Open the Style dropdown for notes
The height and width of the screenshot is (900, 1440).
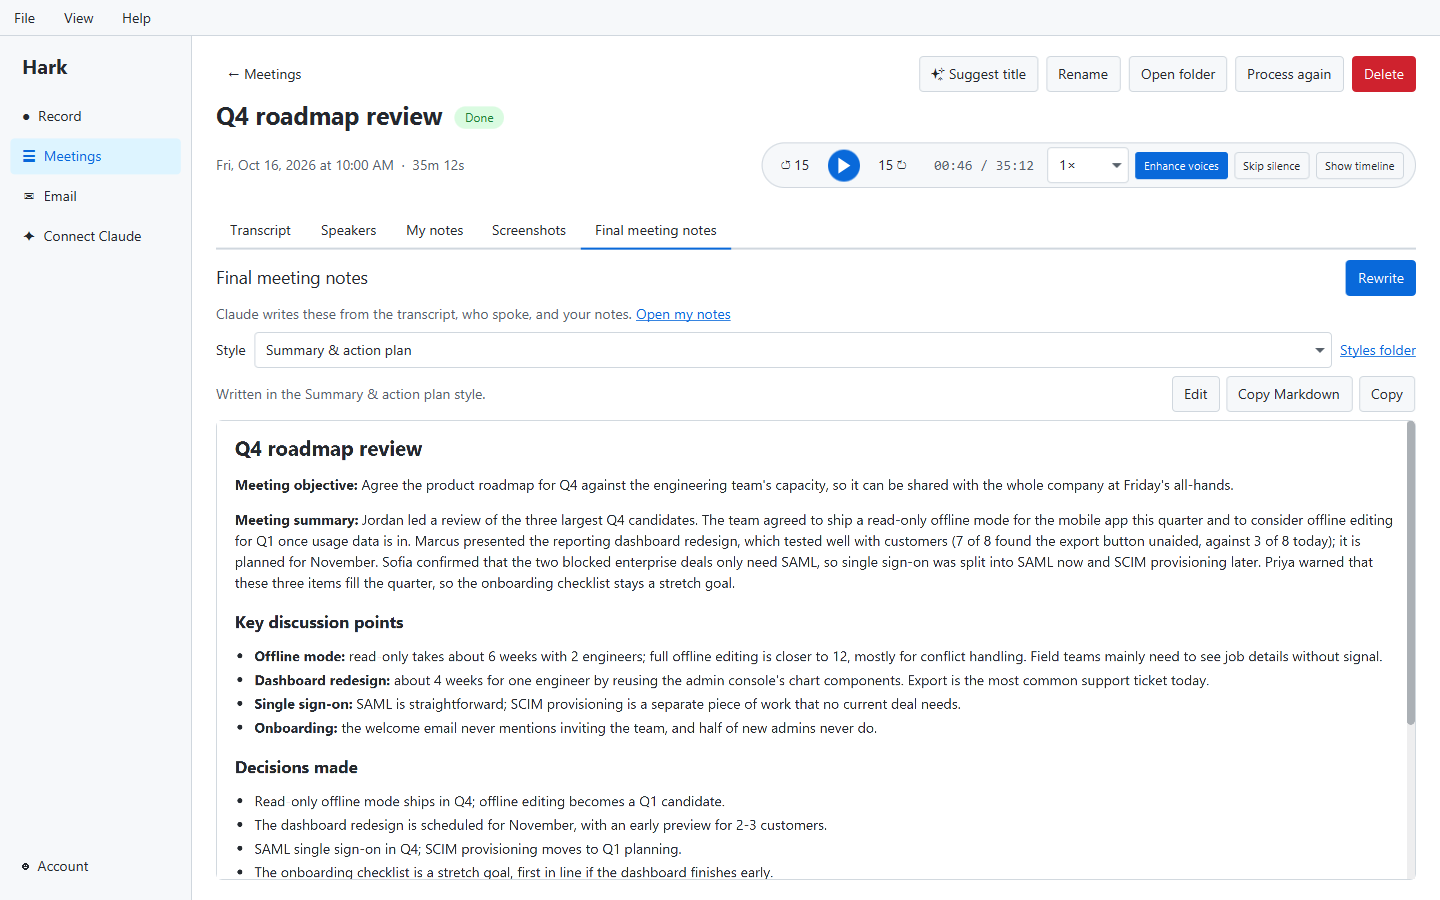(793, 350)
